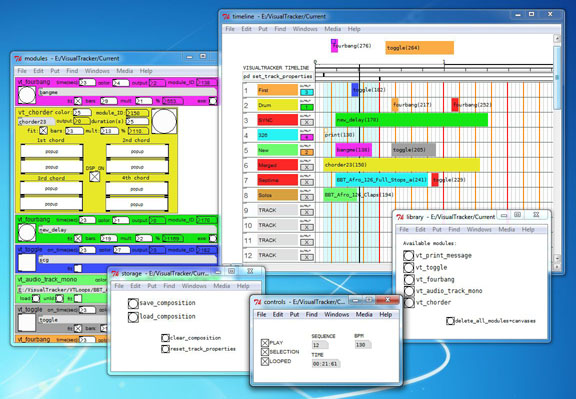Click the vt_print_message bang in library window
The height and width of the screenshot is (399, 576).
pyautogui.click(x=408, y=255)
